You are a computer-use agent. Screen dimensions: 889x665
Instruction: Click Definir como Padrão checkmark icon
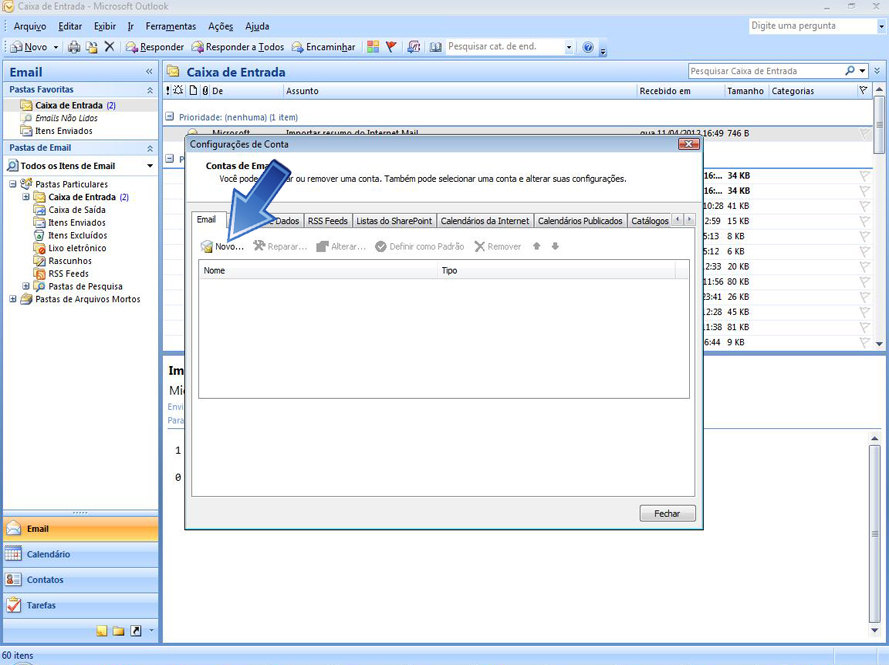click(381, 247)
